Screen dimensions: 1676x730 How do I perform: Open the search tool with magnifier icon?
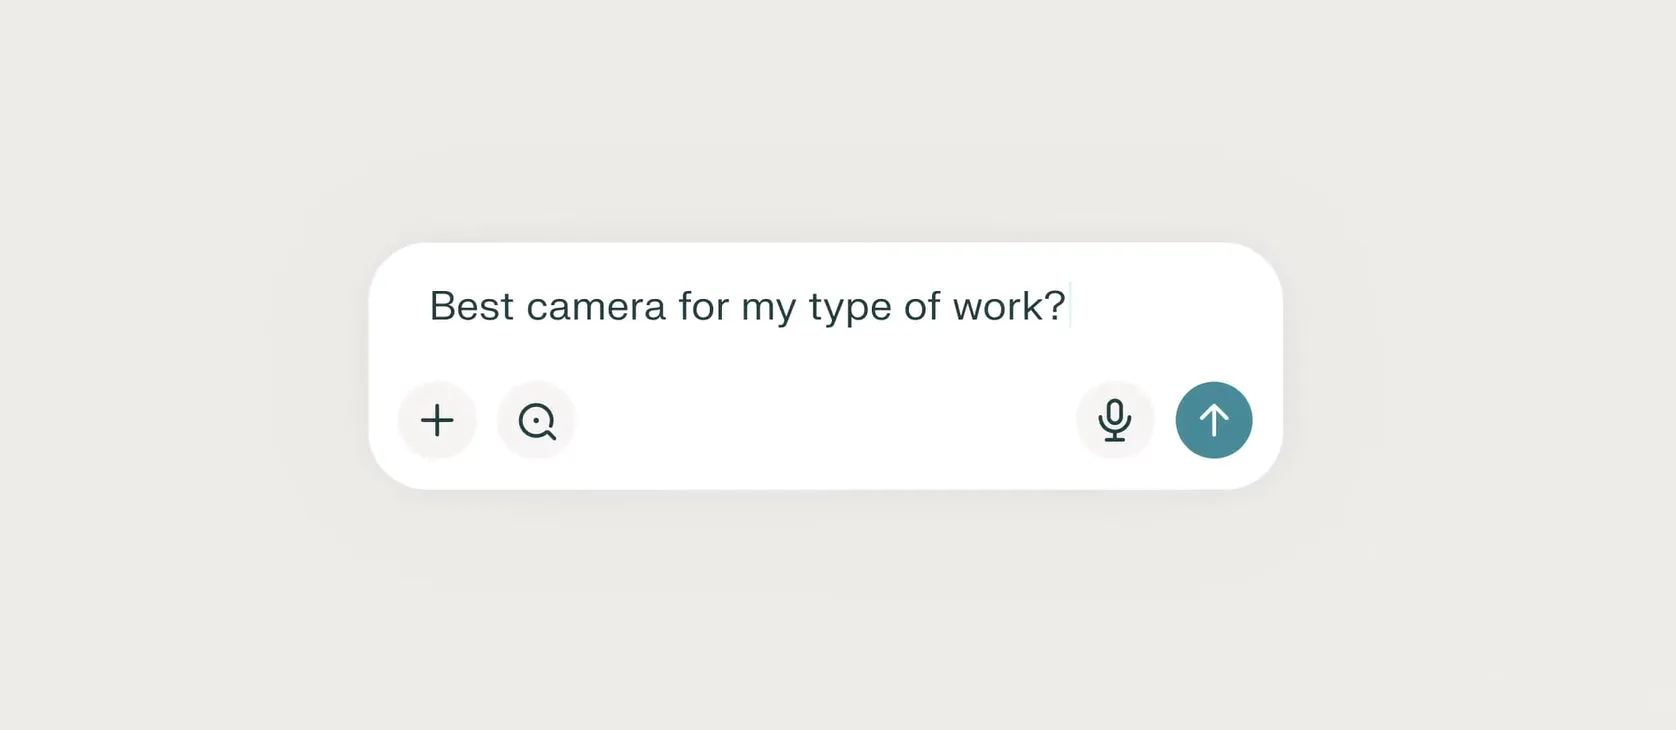[537, 420]
